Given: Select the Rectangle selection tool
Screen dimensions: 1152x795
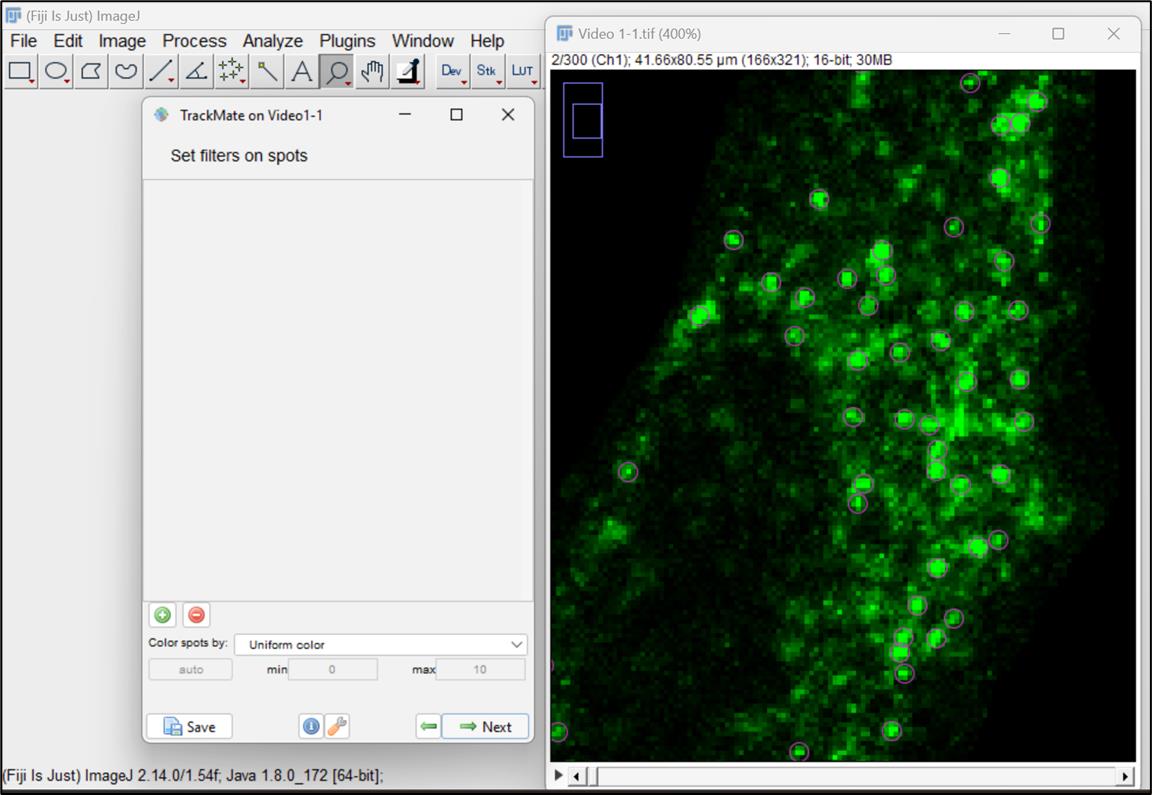Looking at the screenshot, I should [x=21, y=71].
